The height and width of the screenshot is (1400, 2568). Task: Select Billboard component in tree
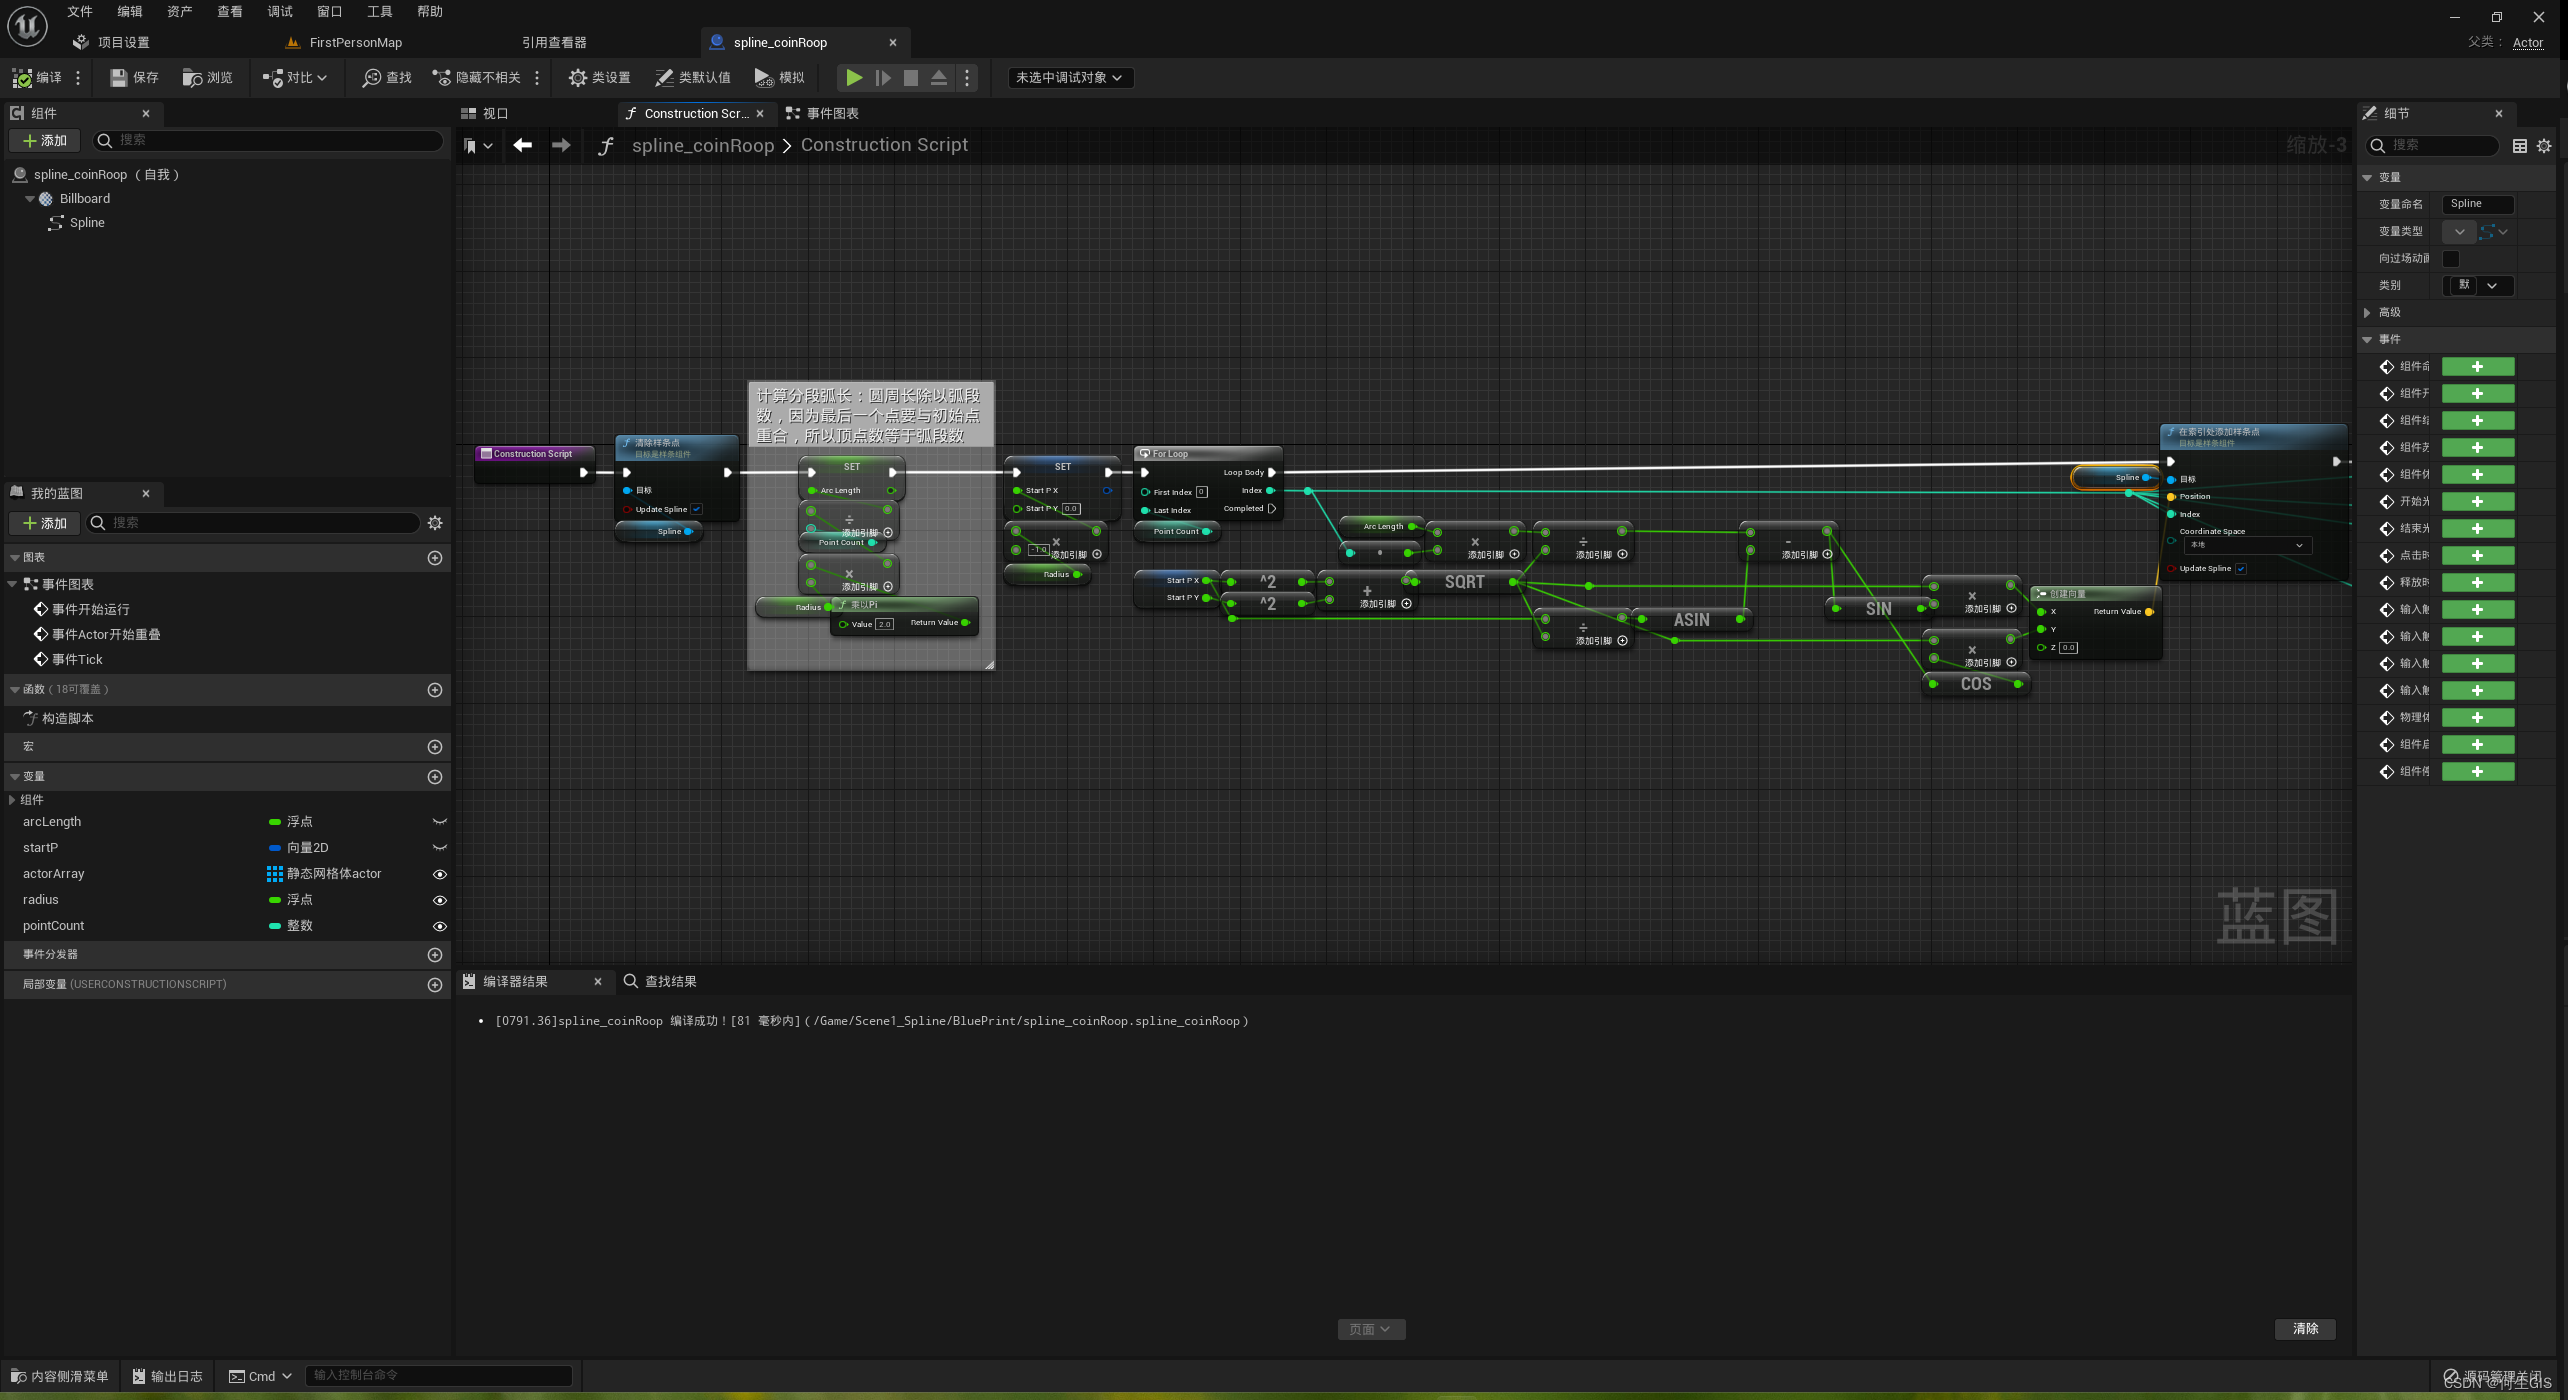(85, 198)
